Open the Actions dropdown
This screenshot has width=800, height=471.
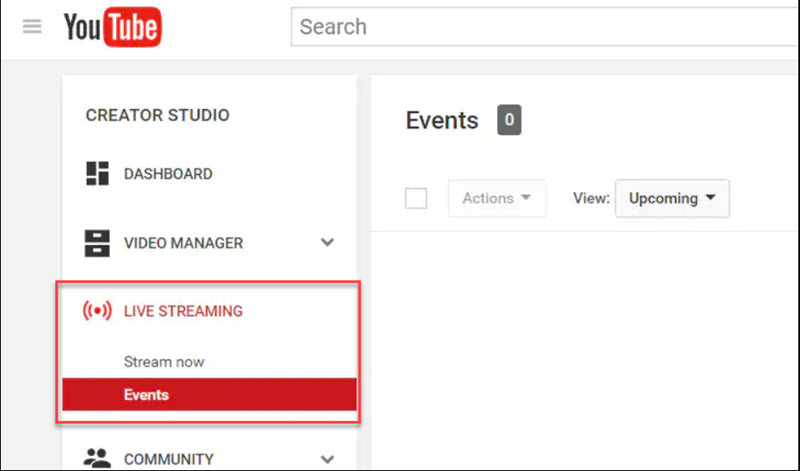point(497,198)
